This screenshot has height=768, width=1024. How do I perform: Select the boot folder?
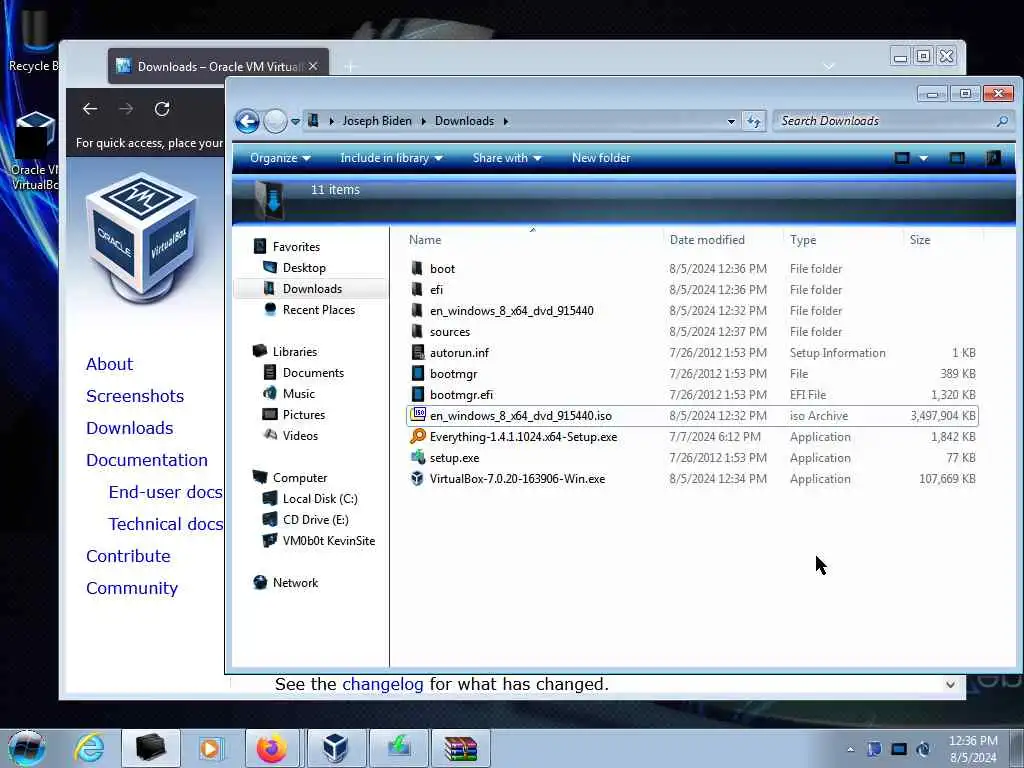tap(692, 268)
